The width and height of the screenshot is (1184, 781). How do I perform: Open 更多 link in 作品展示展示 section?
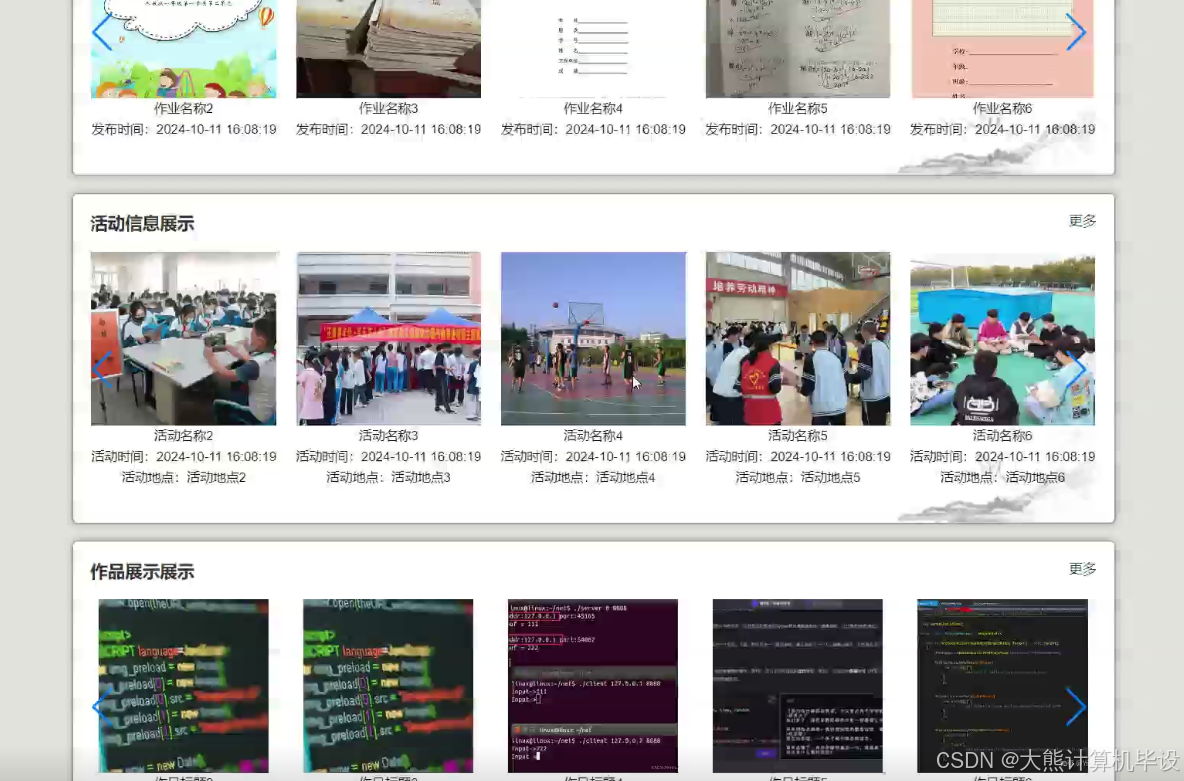tap(1082, 569)
